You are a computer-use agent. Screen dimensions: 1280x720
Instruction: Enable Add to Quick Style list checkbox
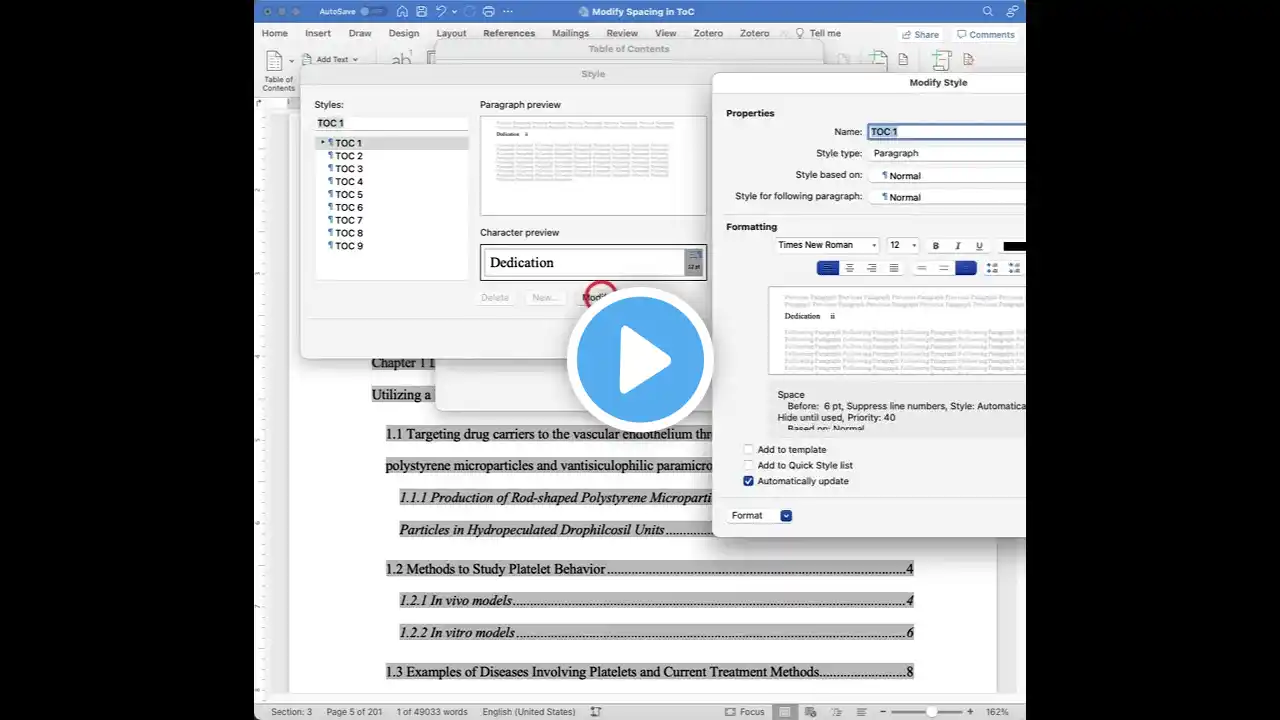click(x=748, y=465)
